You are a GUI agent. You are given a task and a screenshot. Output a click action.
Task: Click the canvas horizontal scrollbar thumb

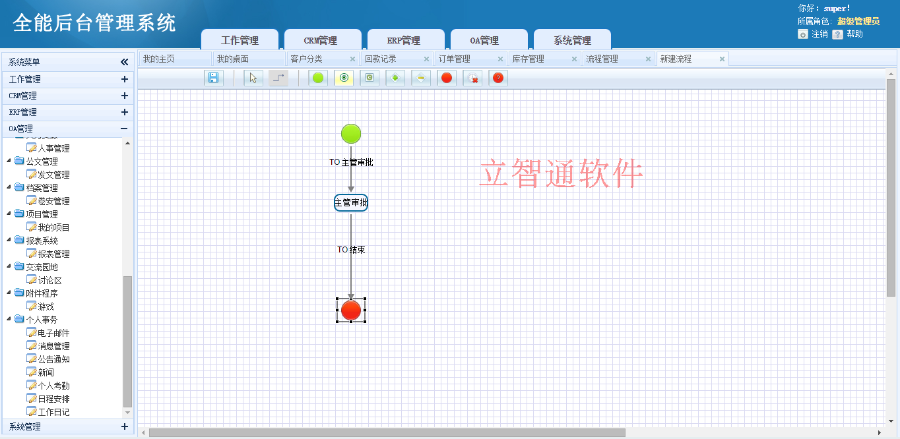387,432
